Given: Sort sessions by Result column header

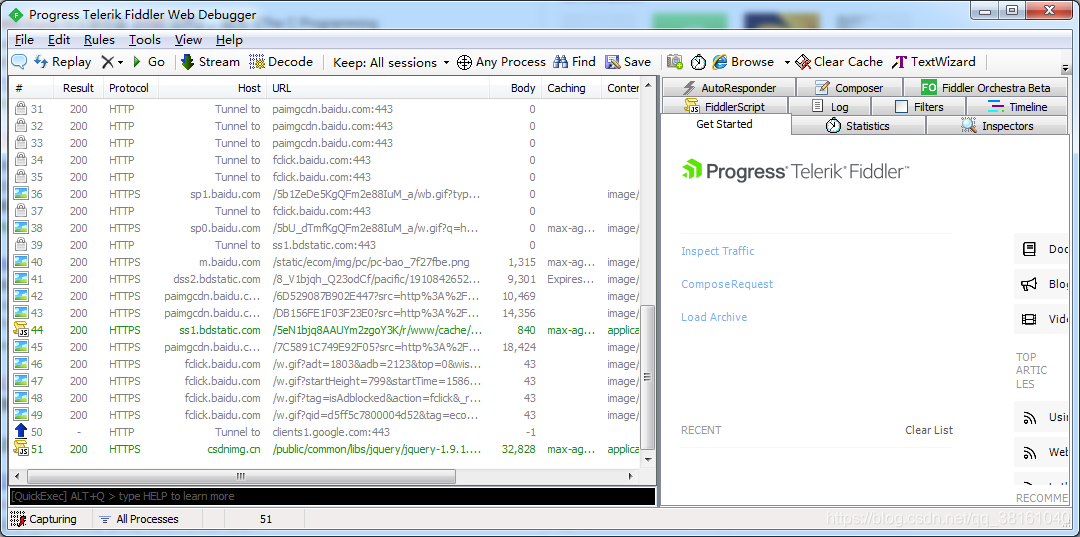Looking at the screenshot, I should point(79,88).
